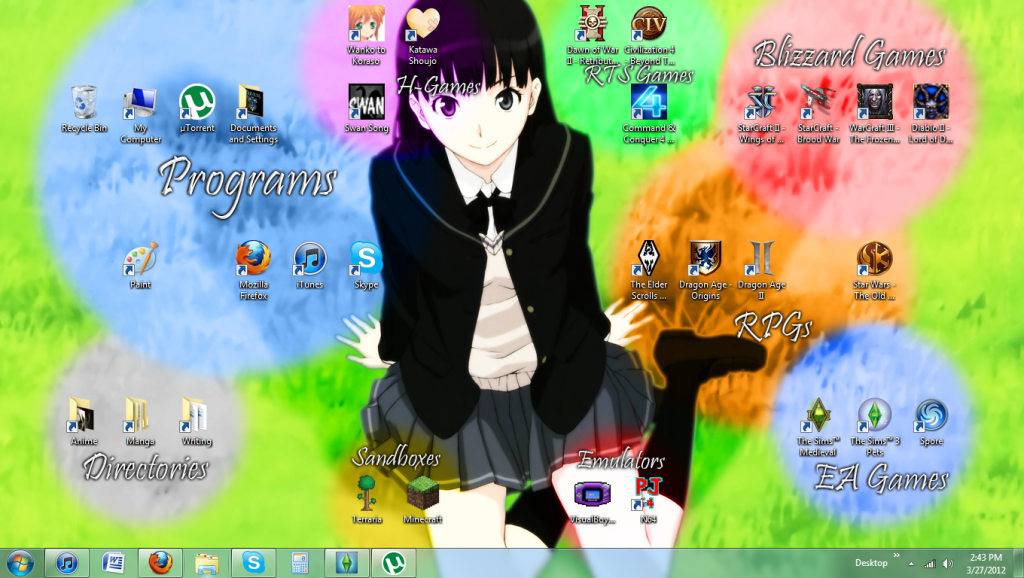Open the Recycle Bin desktop icon
The width and height of the screenshot is (1024, 578).
tap(84, 103)
